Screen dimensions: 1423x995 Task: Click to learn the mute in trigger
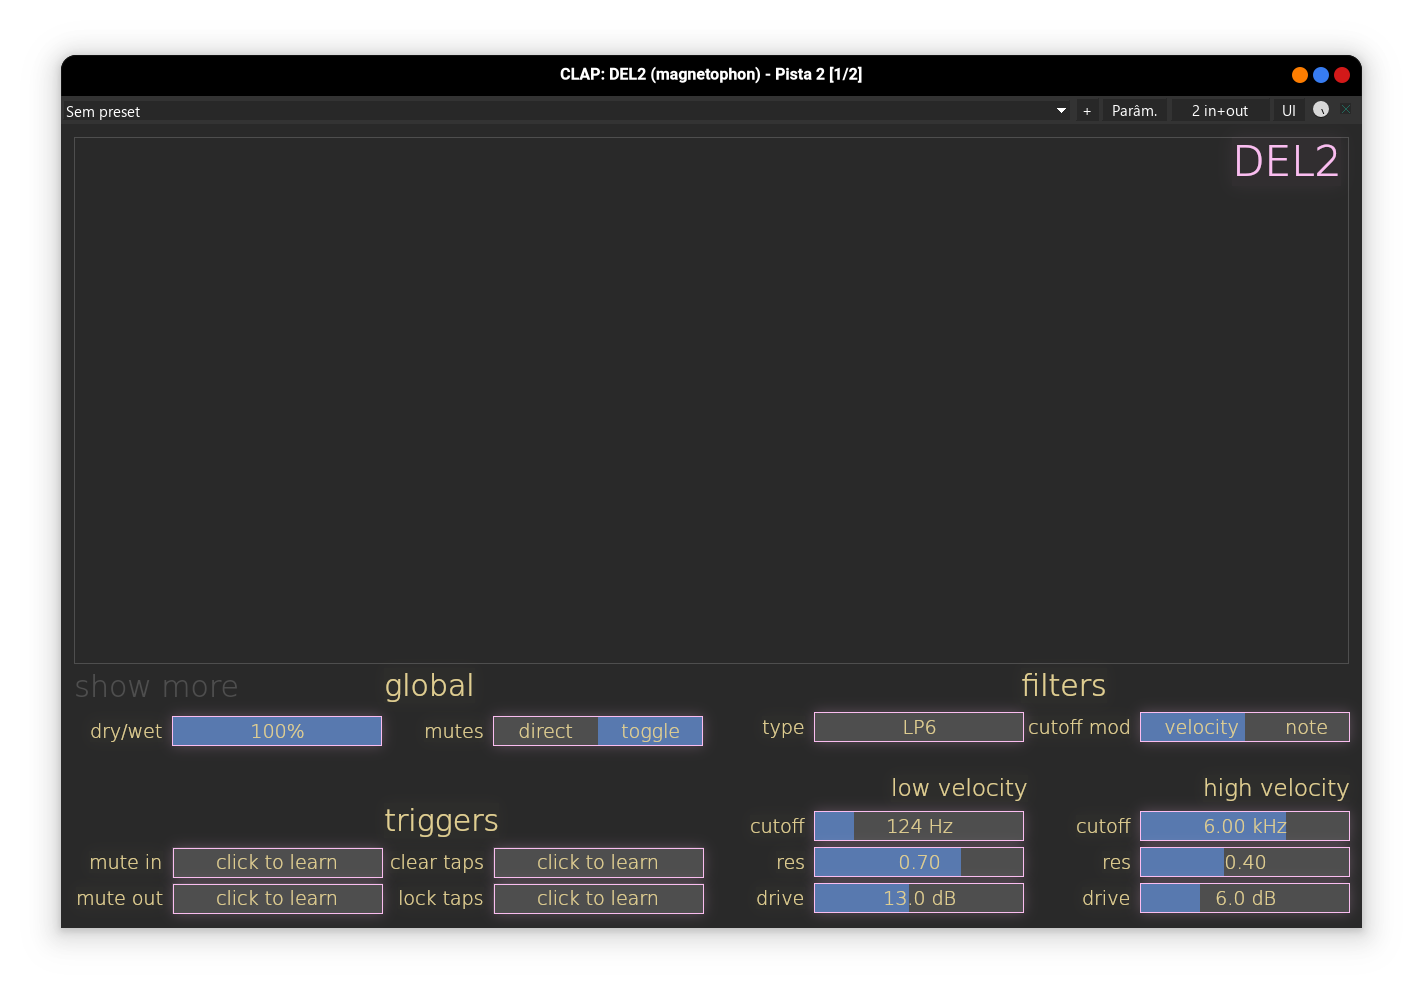pyautogui.click(x=277, y=862)
